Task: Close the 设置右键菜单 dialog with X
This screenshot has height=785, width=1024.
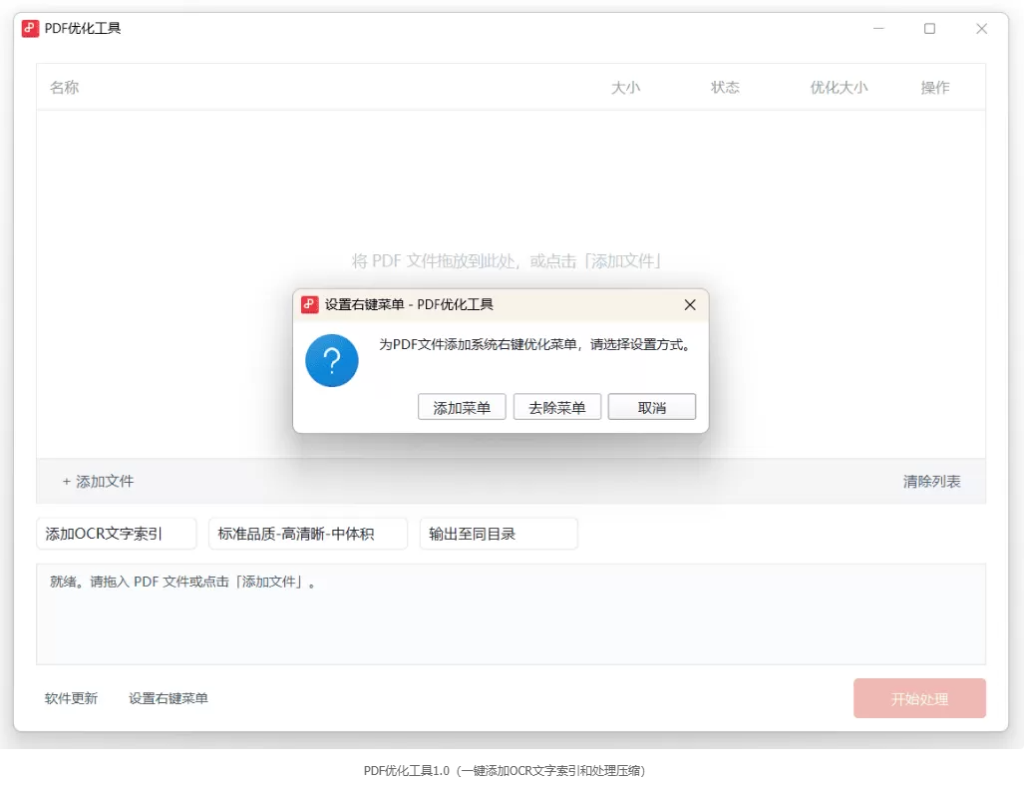Action: pyautogui.click(x=690, y=305)
